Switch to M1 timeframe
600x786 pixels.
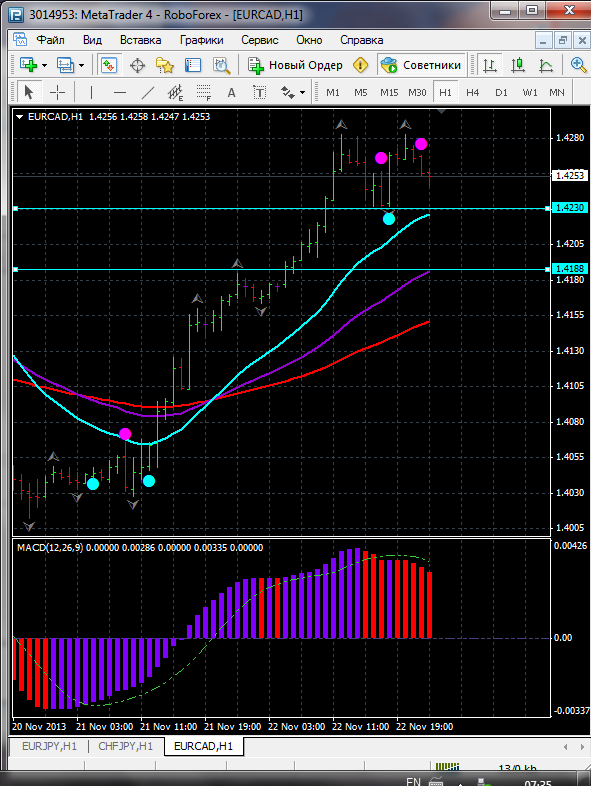[332, 92]
